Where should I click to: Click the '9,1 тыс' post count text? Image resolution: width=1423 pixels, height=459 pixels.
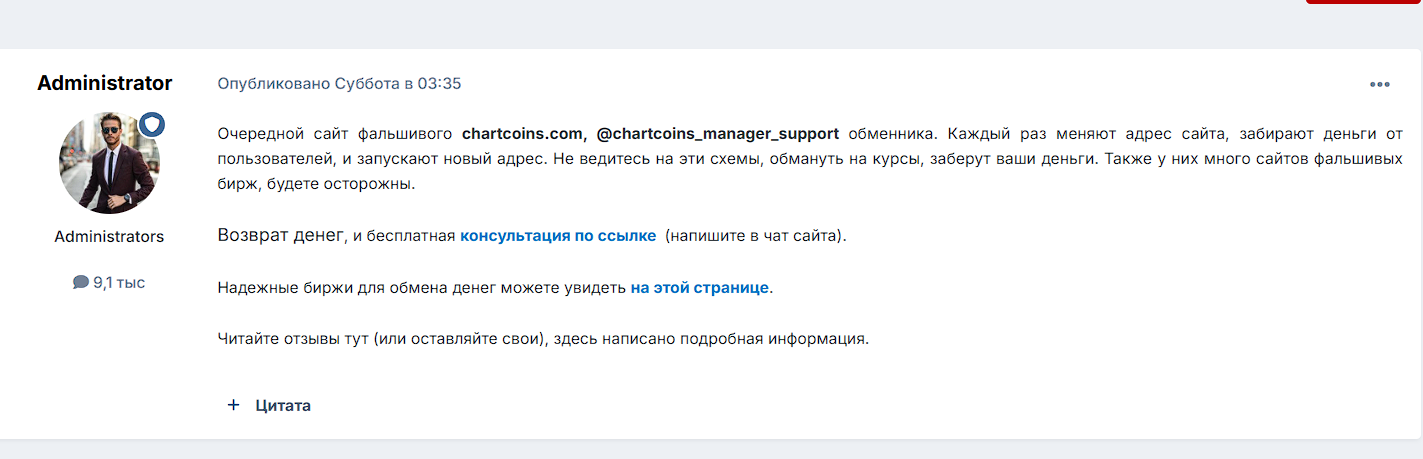pos(119,283)
